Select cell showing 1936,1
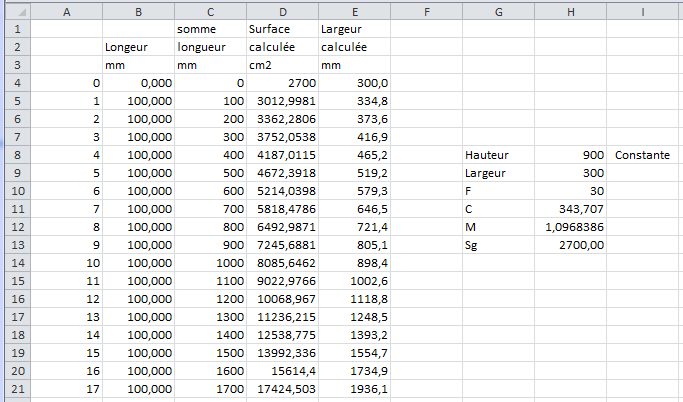 point(355,388)
